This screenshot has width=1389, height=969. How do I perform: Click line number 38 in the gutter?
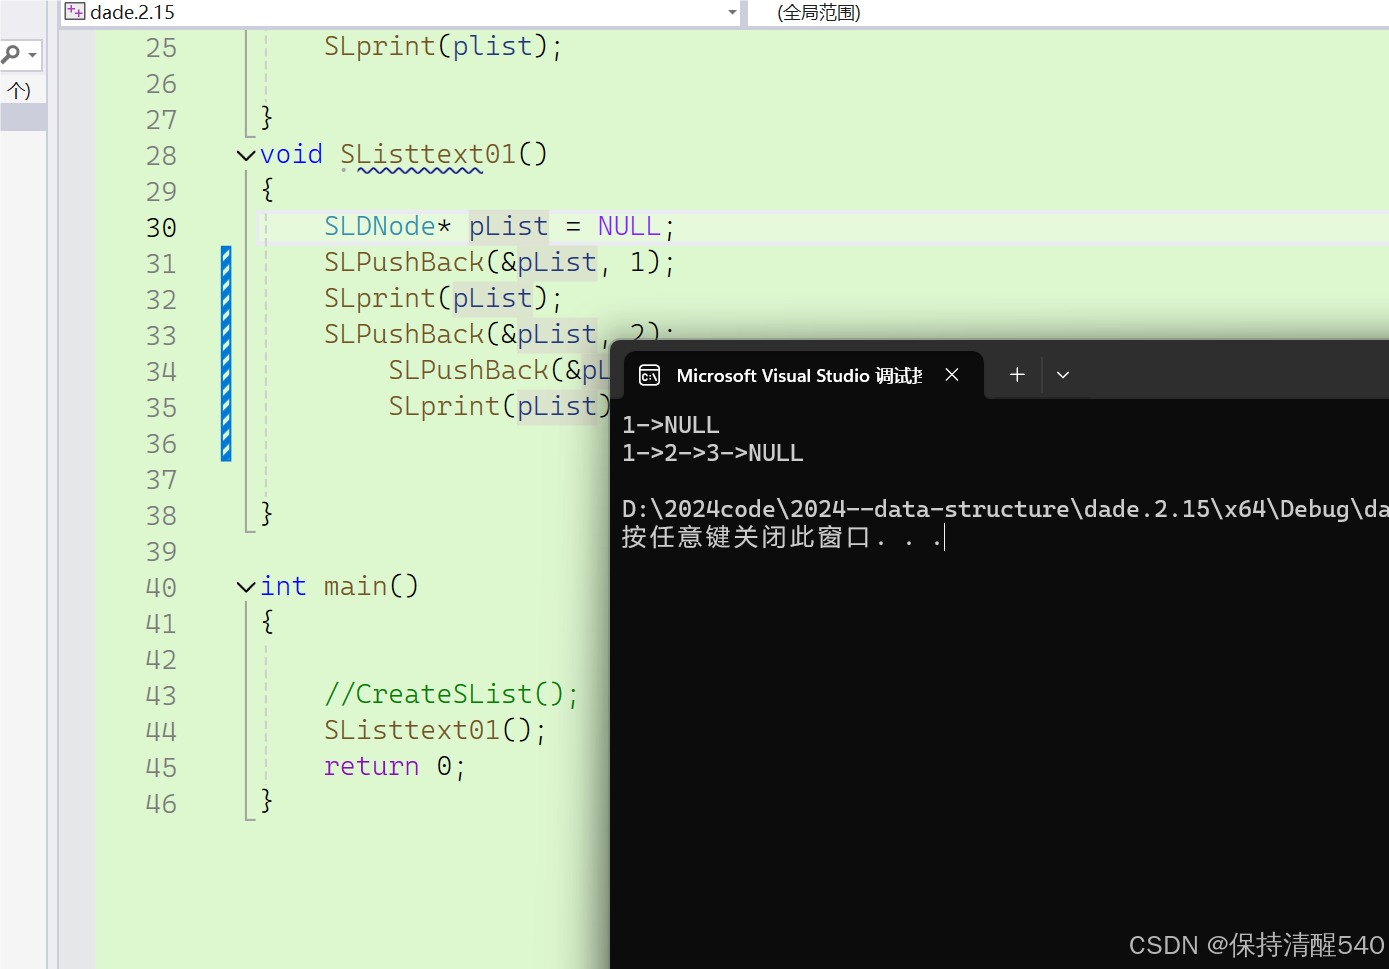pyautogui.click(x=161, y=516)
